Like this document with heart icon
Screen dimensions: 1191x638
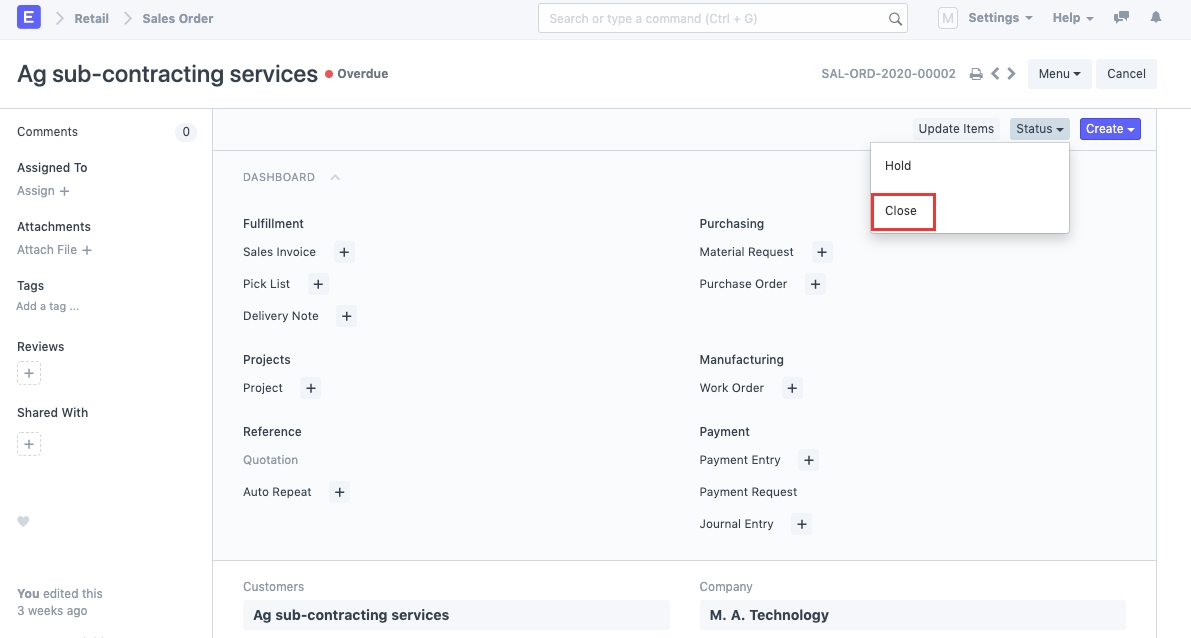pyautogui.click(x=24, y=521)
